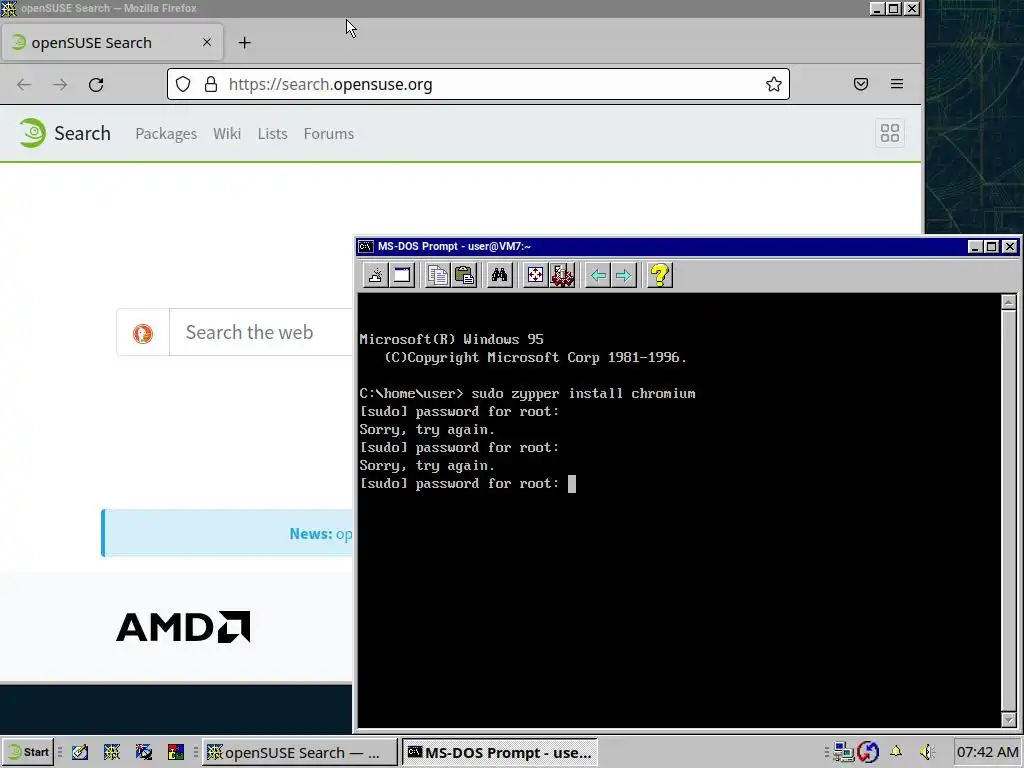The image size is (1024, 768).
Task: Open the Wiki navigation link
Action: point(227,133)
